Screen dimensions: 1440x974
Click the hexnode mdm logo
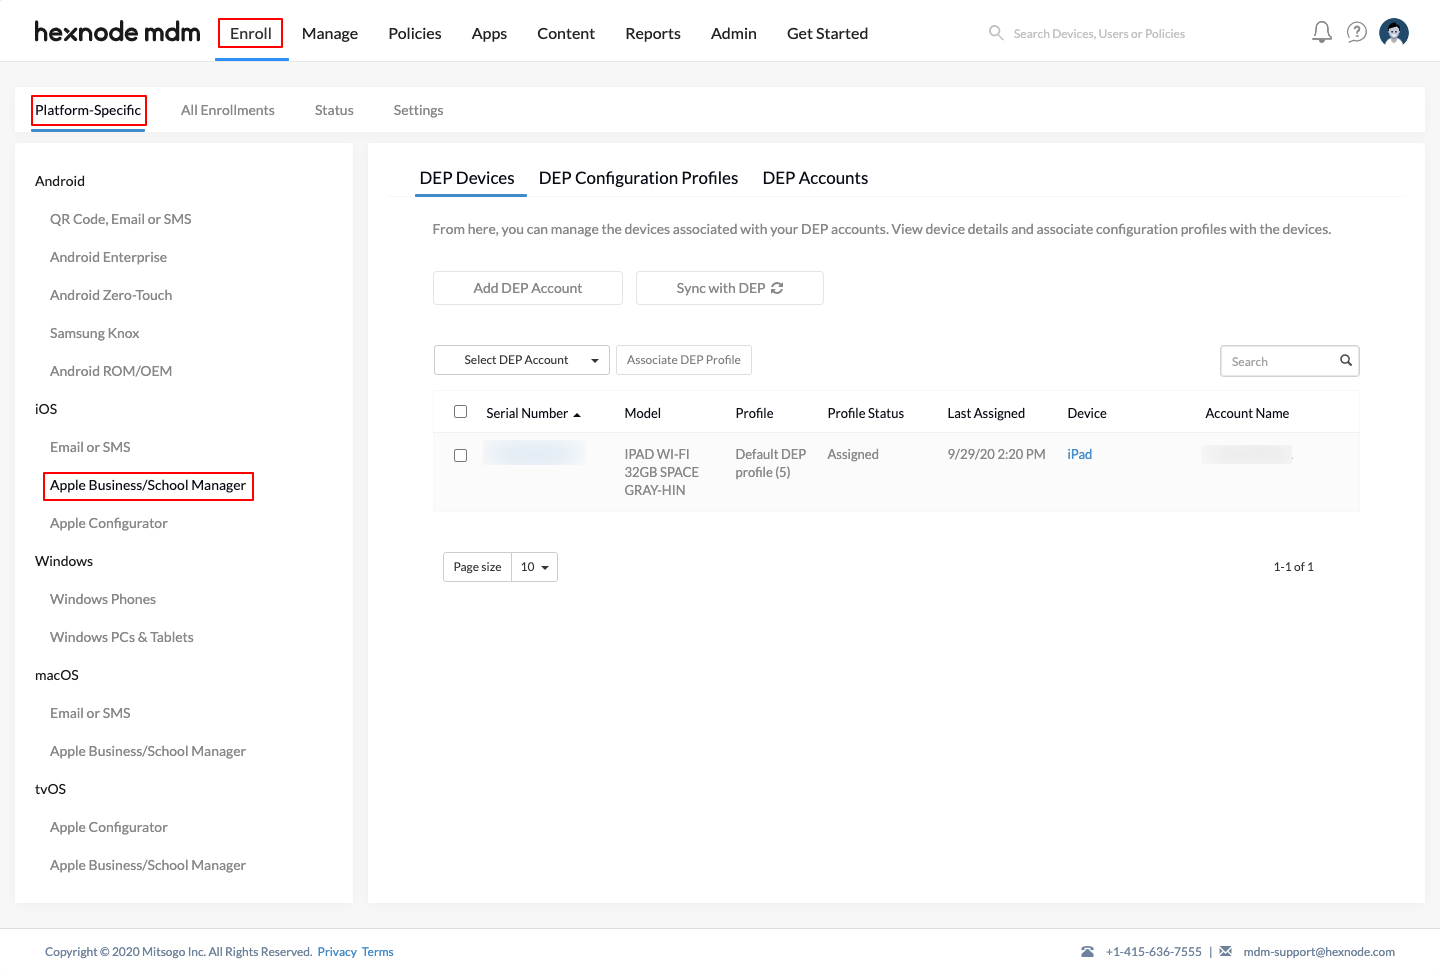tap(117, 32)
